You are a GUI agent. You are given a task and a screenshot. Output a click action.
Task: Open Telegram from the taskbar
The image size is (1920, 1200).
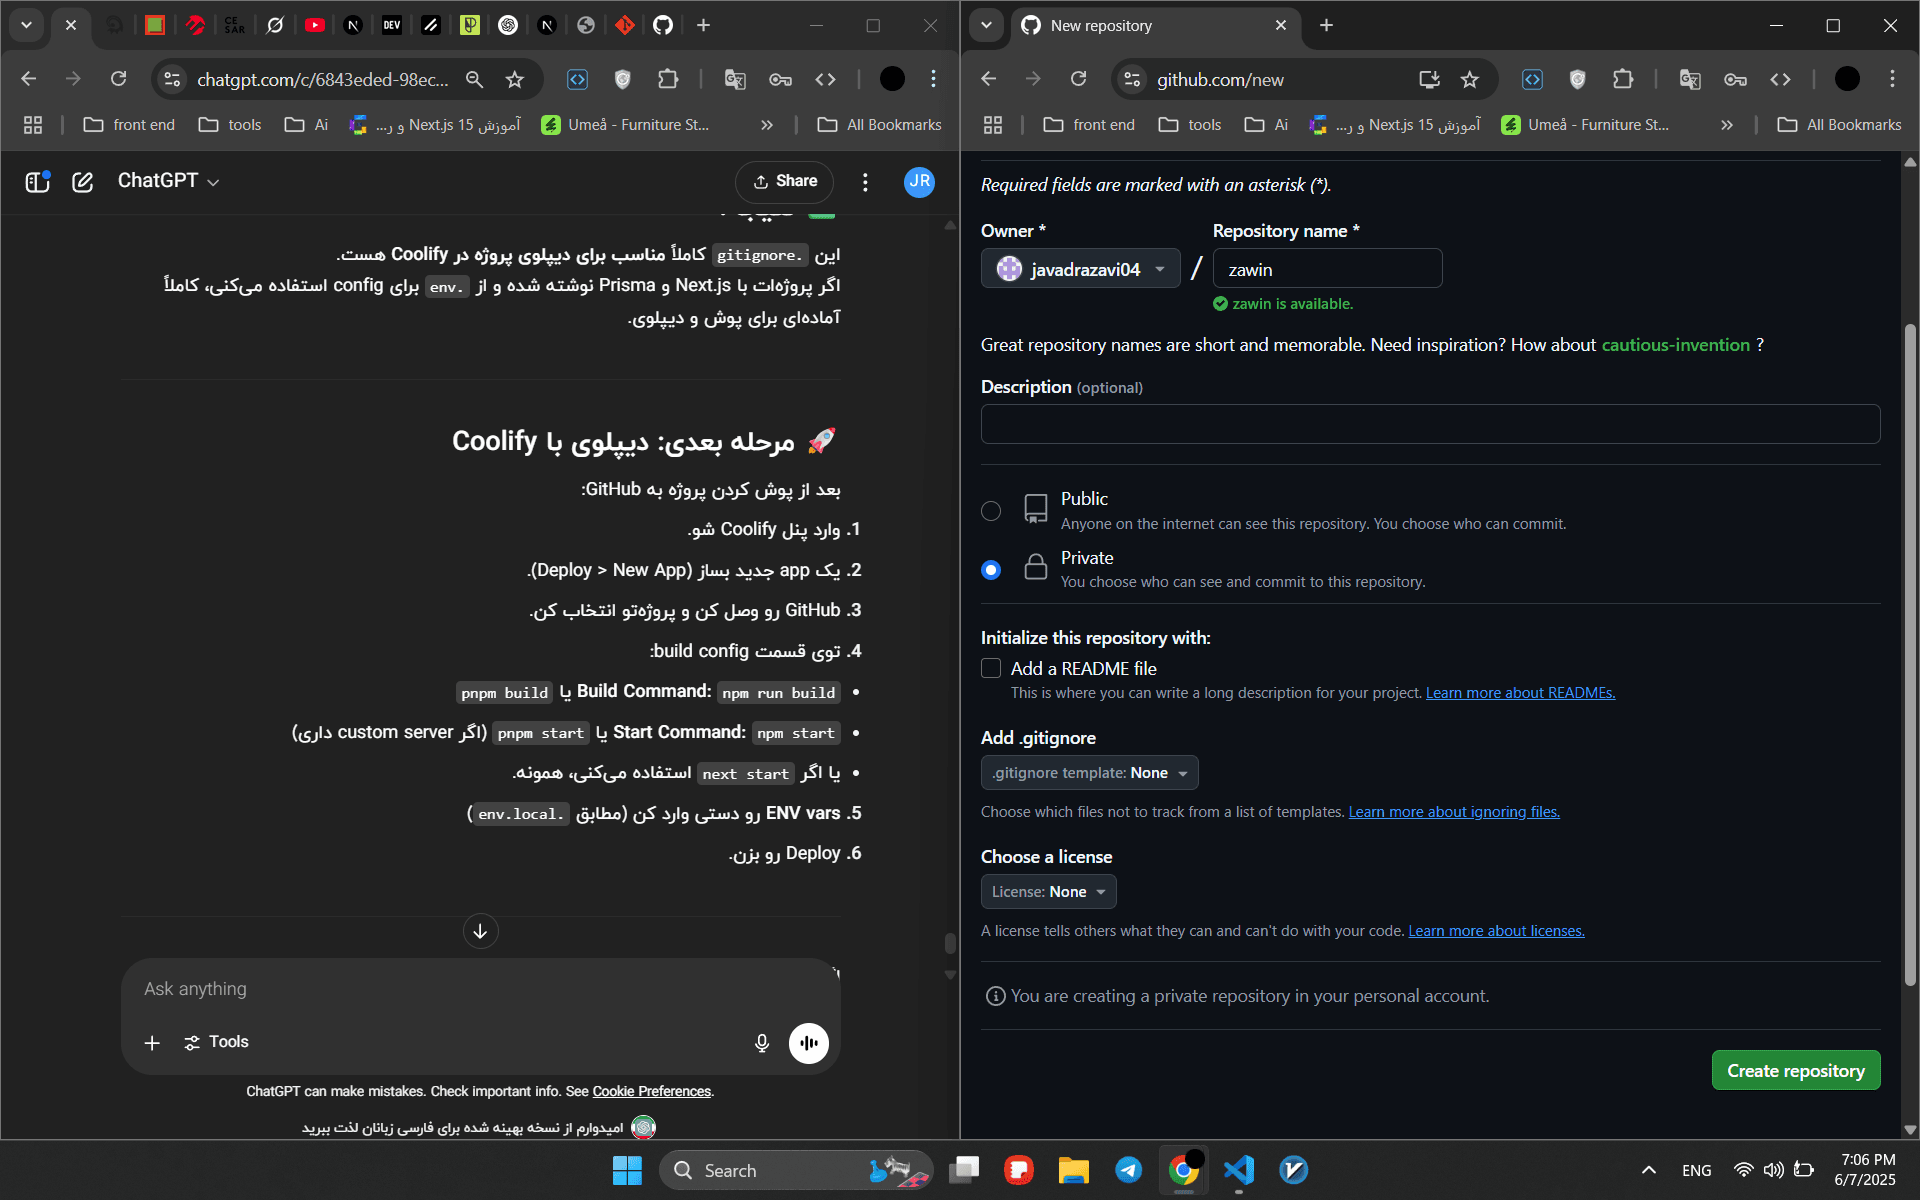click(1128, 1170)
